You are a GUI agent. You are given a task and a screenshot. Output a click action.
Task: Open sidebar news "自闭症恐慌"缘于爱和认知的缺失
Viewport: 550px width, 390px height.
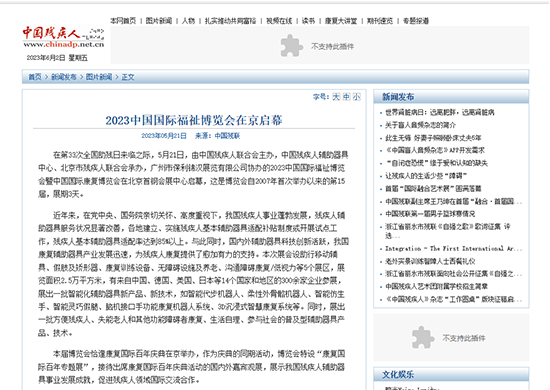[436, 163]
